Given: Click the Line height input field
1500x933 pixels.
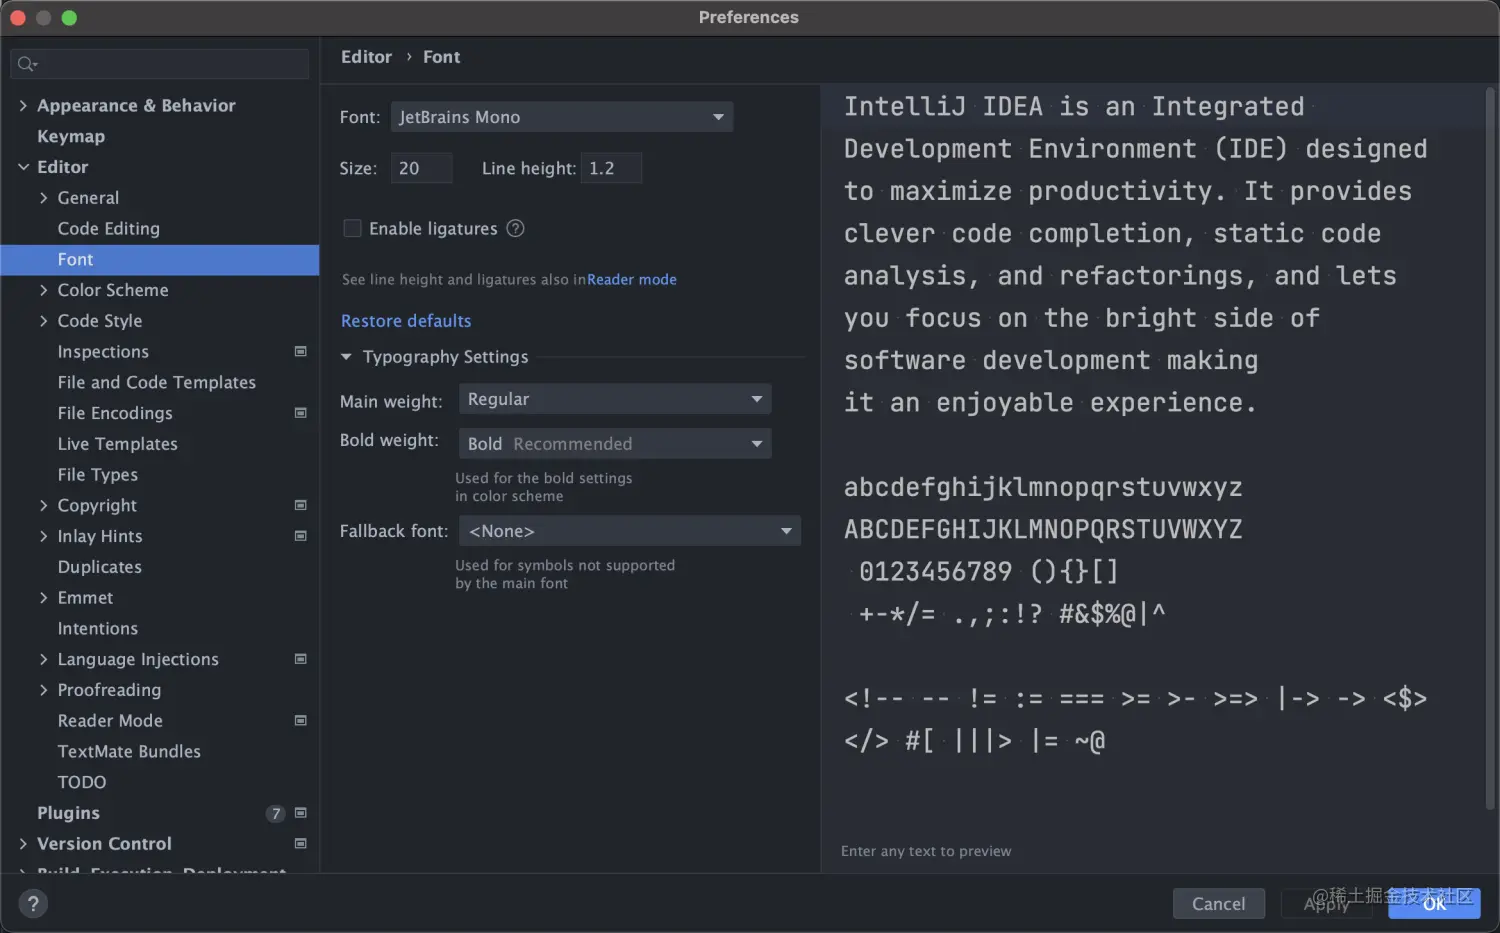Looking at the screenshot, I should click(611, 168).
